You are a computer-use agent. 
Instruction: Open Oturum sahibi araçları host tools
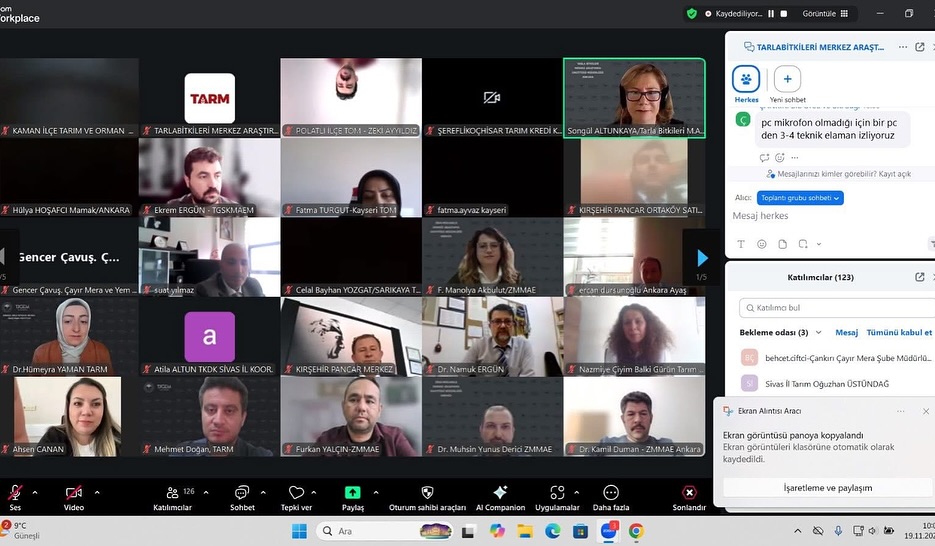[x=427, y=493]
